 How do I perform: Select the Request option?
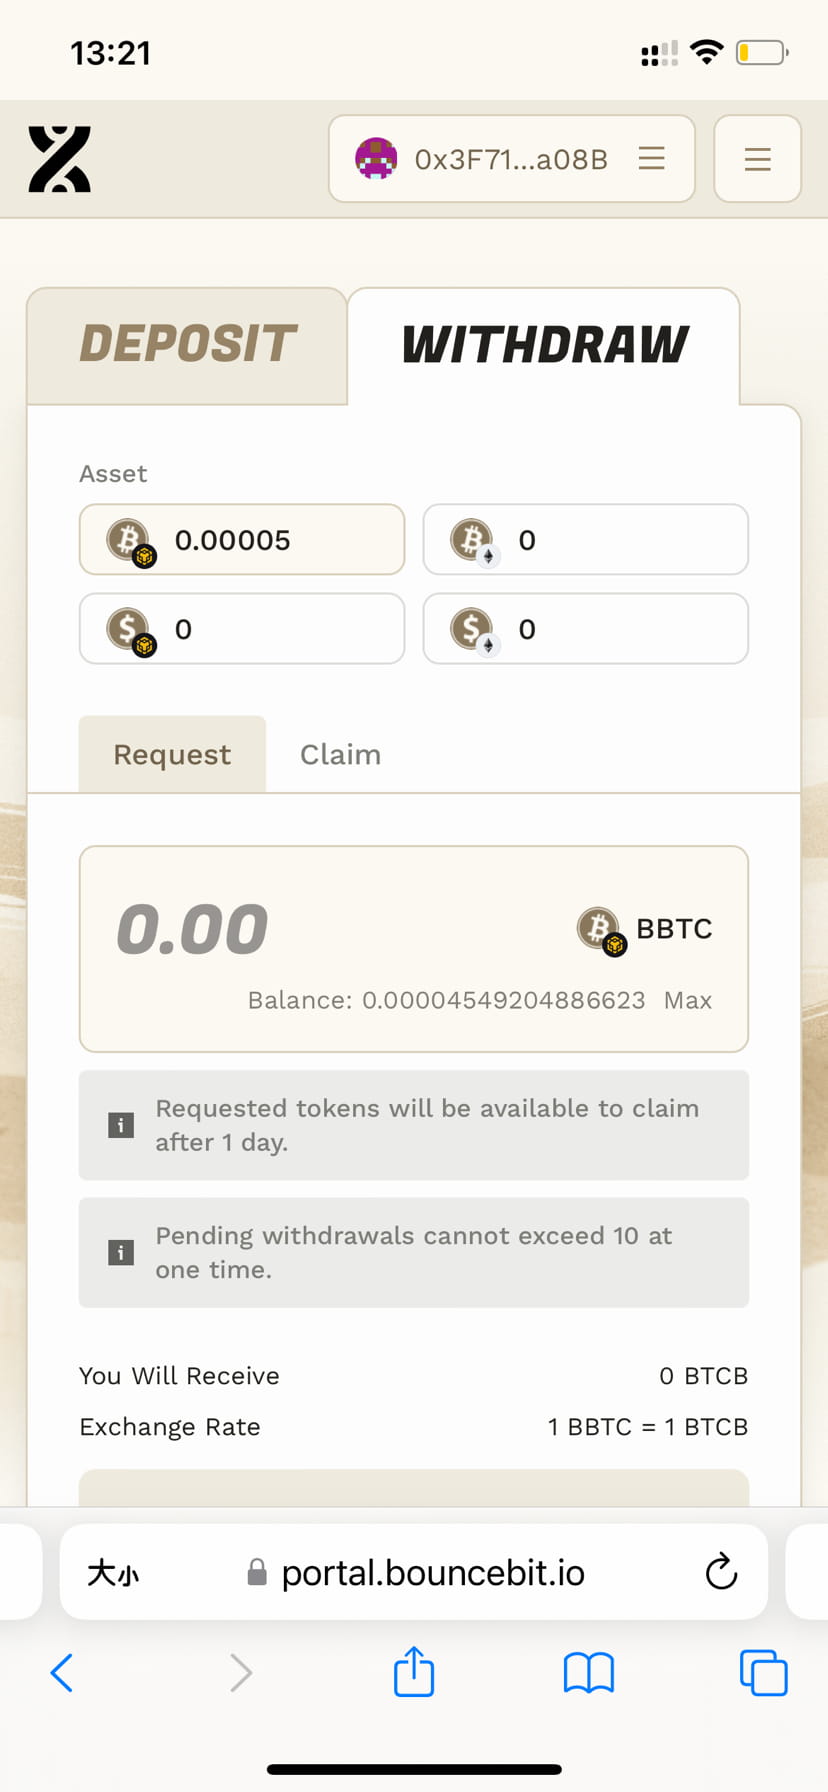pos(171,754)
